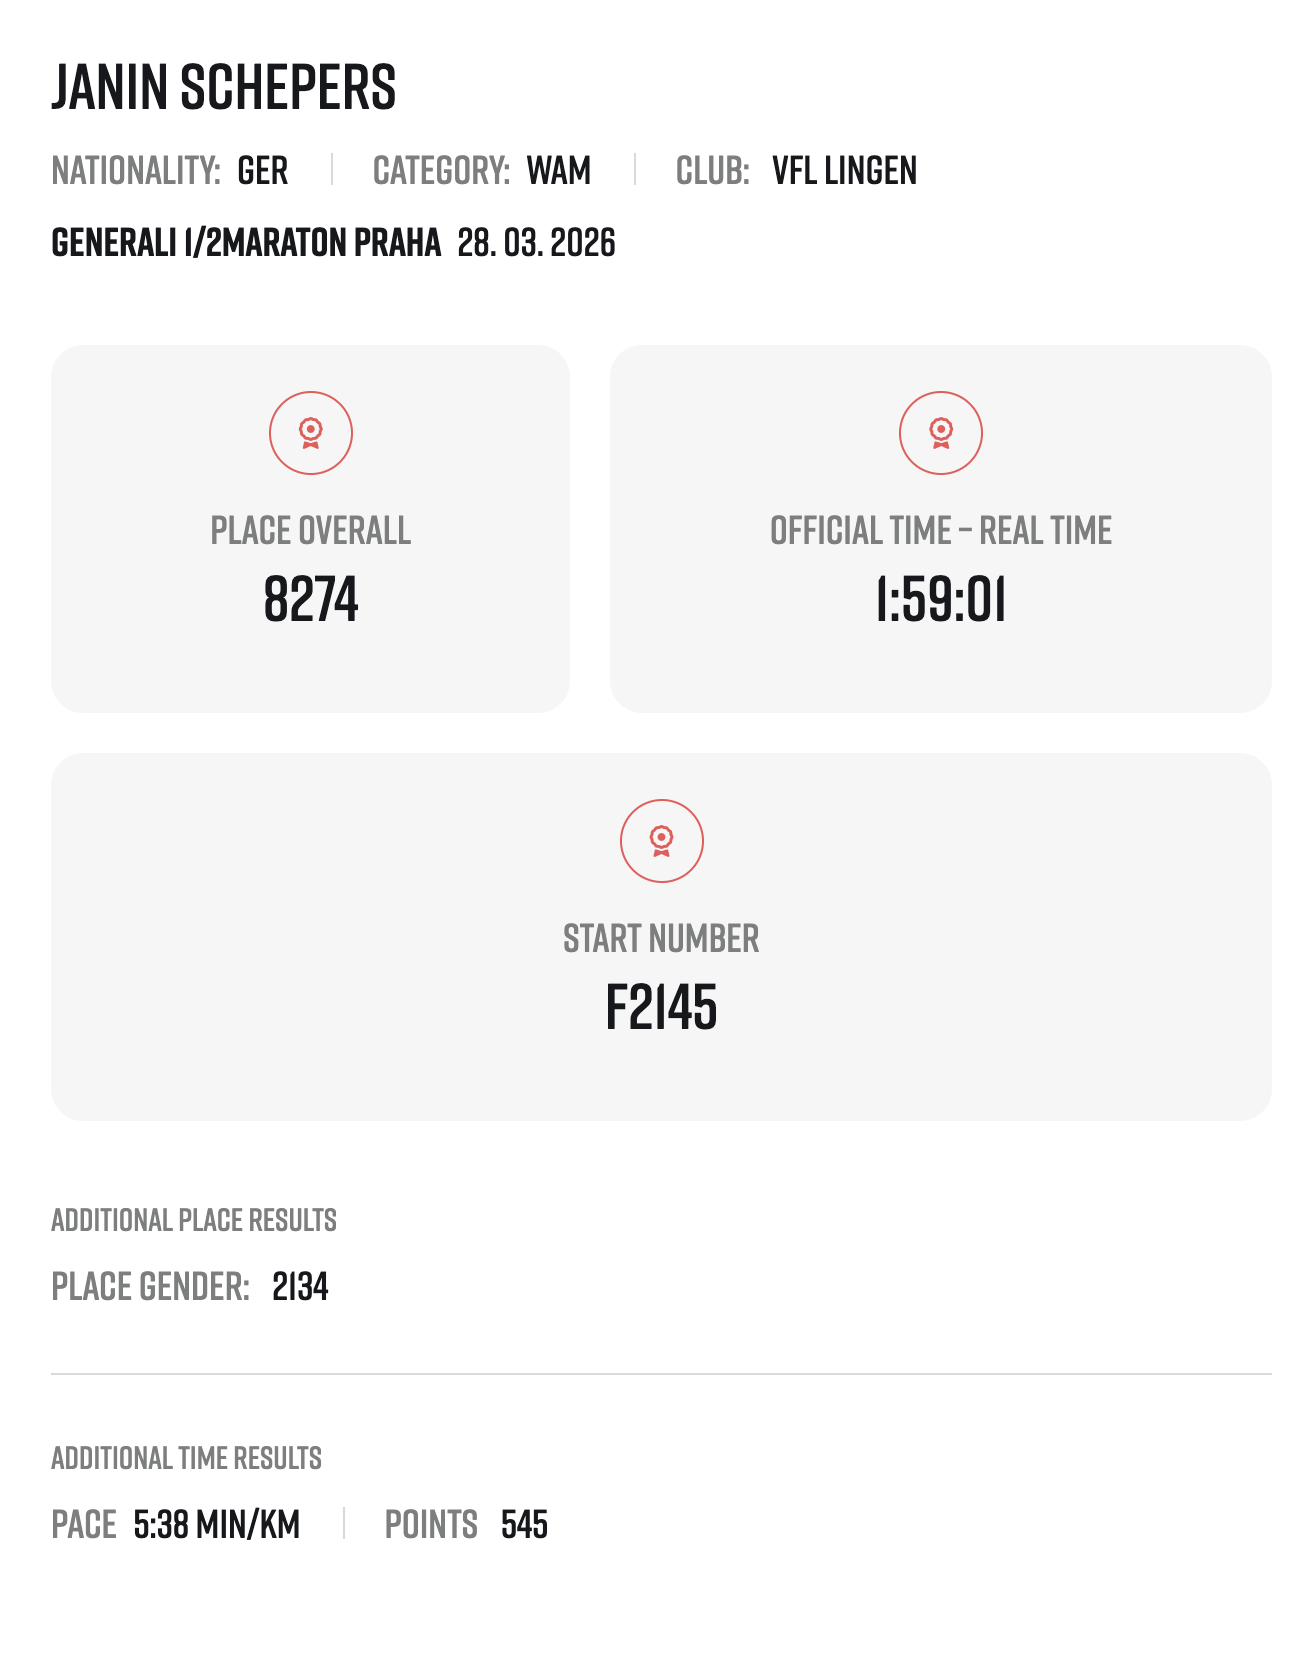Click the club name VFL Lingen
The height and width of the screenshot is (1678, 1306).
pos(844,171)
